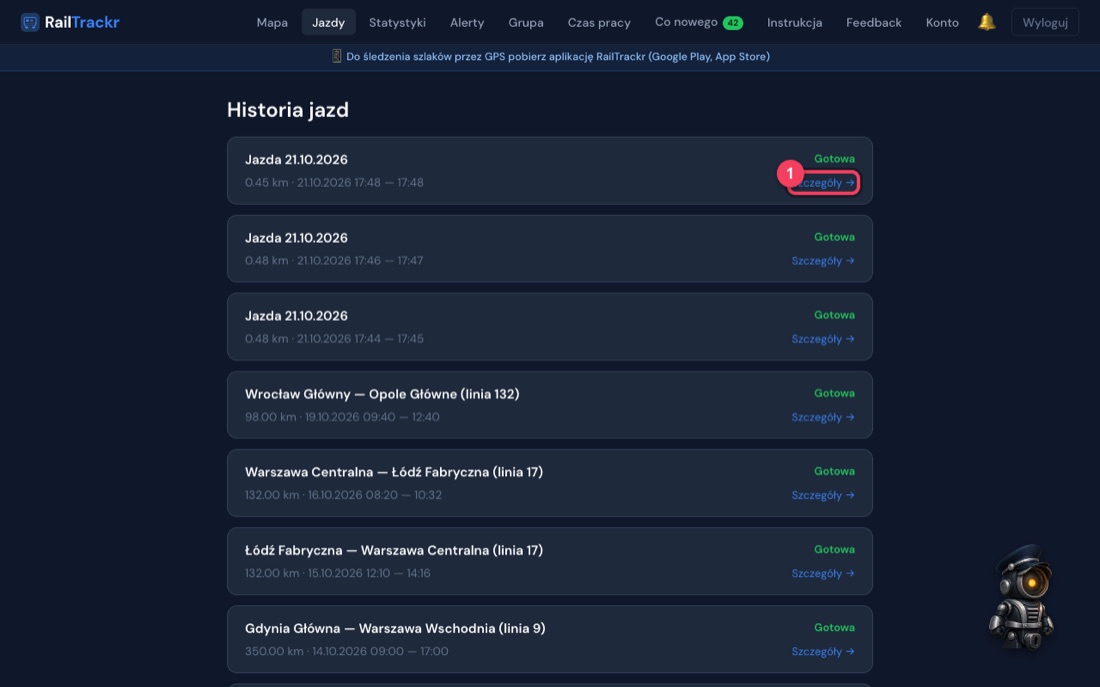
Task: Click the phone icon in GPS banner
Action: coord(336,56)
